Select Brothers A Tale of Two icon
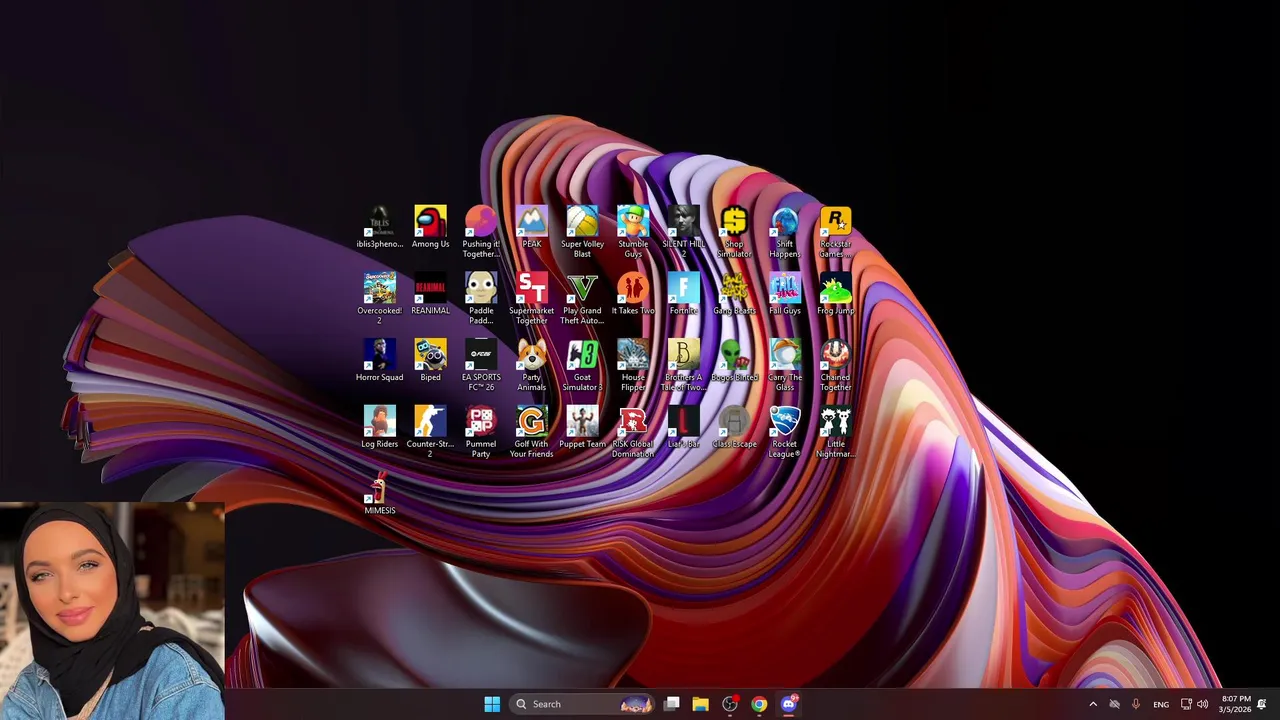This screenshot has height=720, width=1280. (x=684, y=365)
